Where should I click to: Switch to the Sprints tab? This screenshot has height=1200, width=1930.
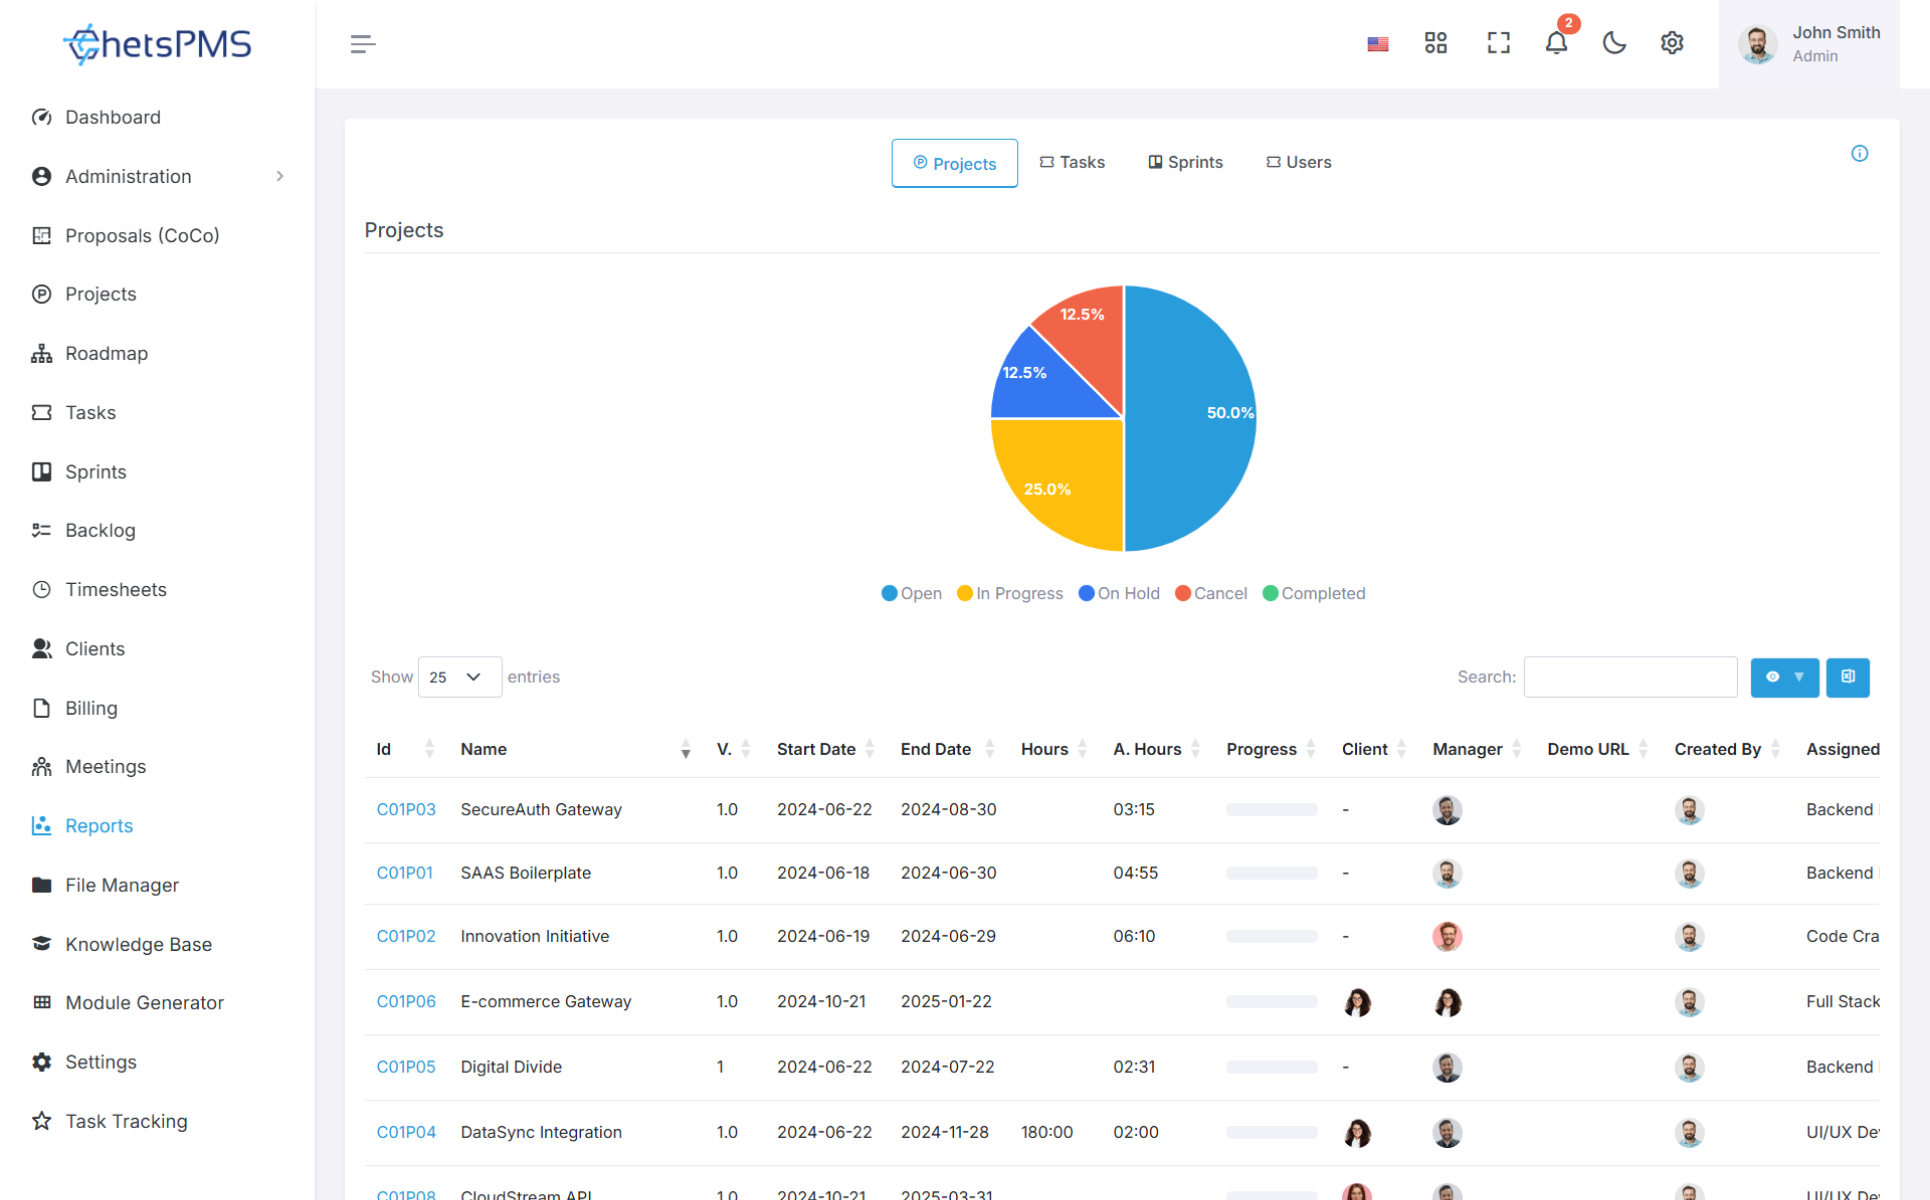pos(1185,162)
